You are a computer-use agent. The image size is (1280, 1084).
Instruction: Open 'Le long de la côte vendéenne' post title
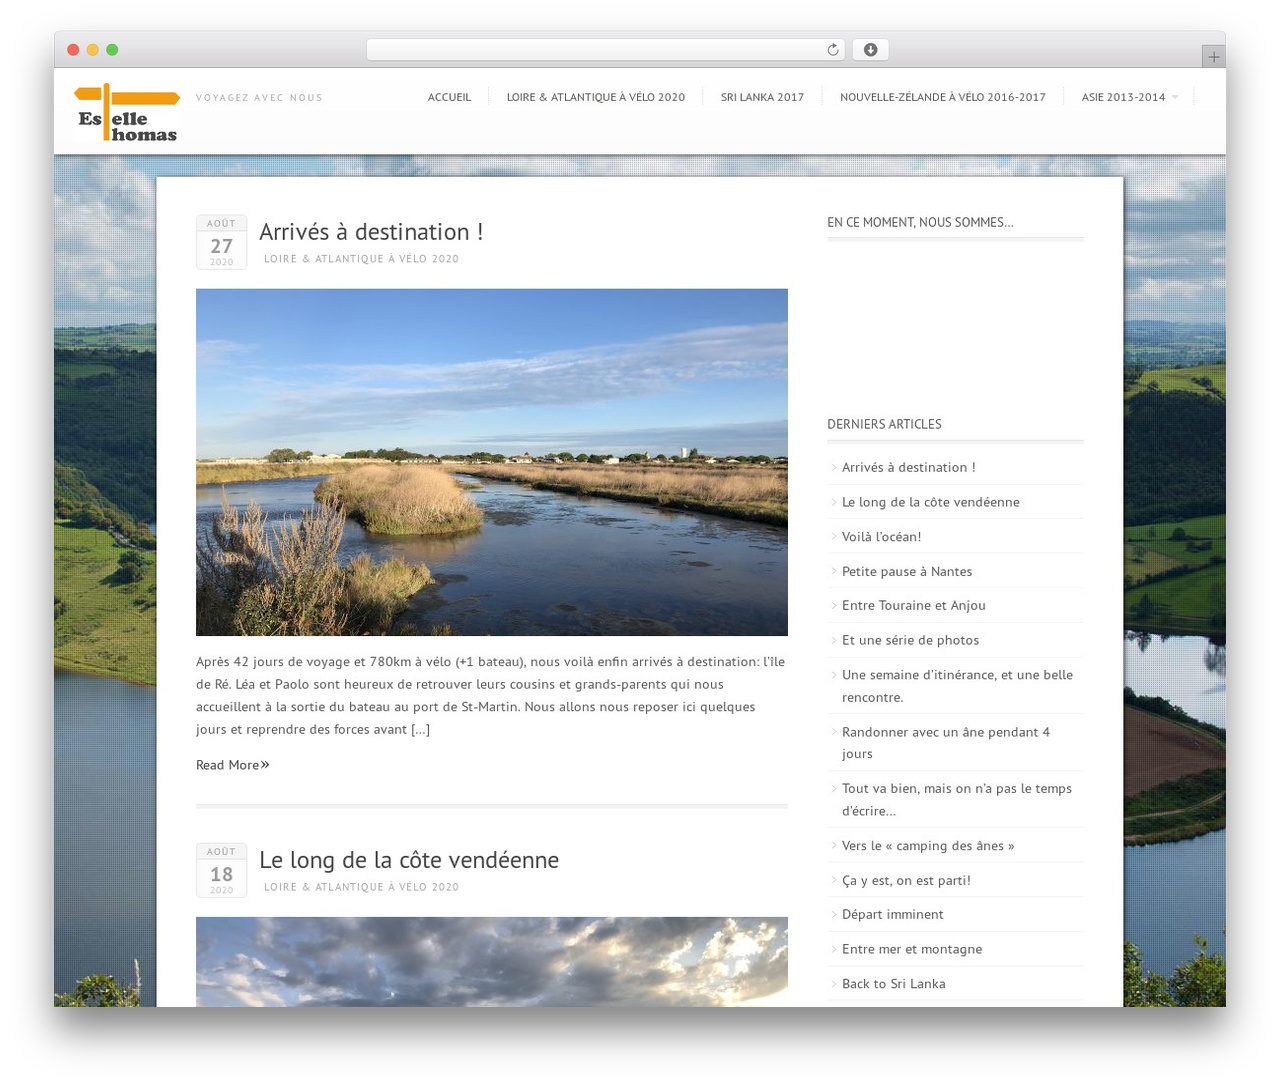409,860
